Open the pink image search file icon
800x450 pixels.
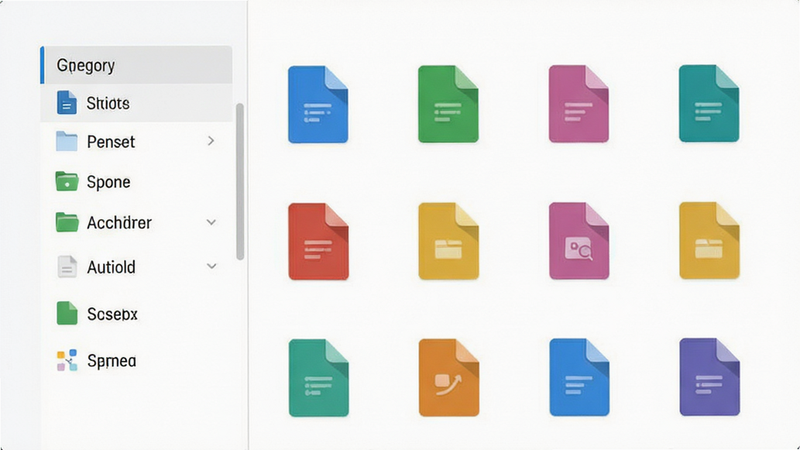tap(579, 241)
